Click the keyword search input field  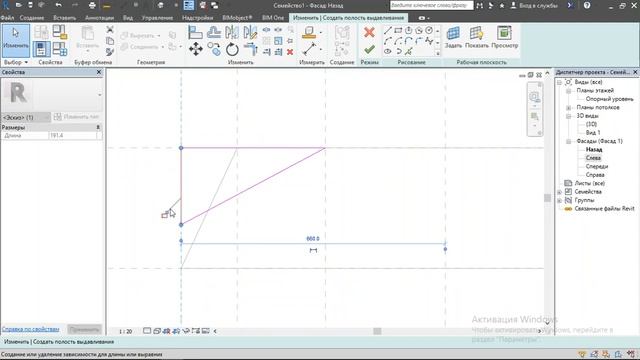pyautogui.click(x=431, y=5)
